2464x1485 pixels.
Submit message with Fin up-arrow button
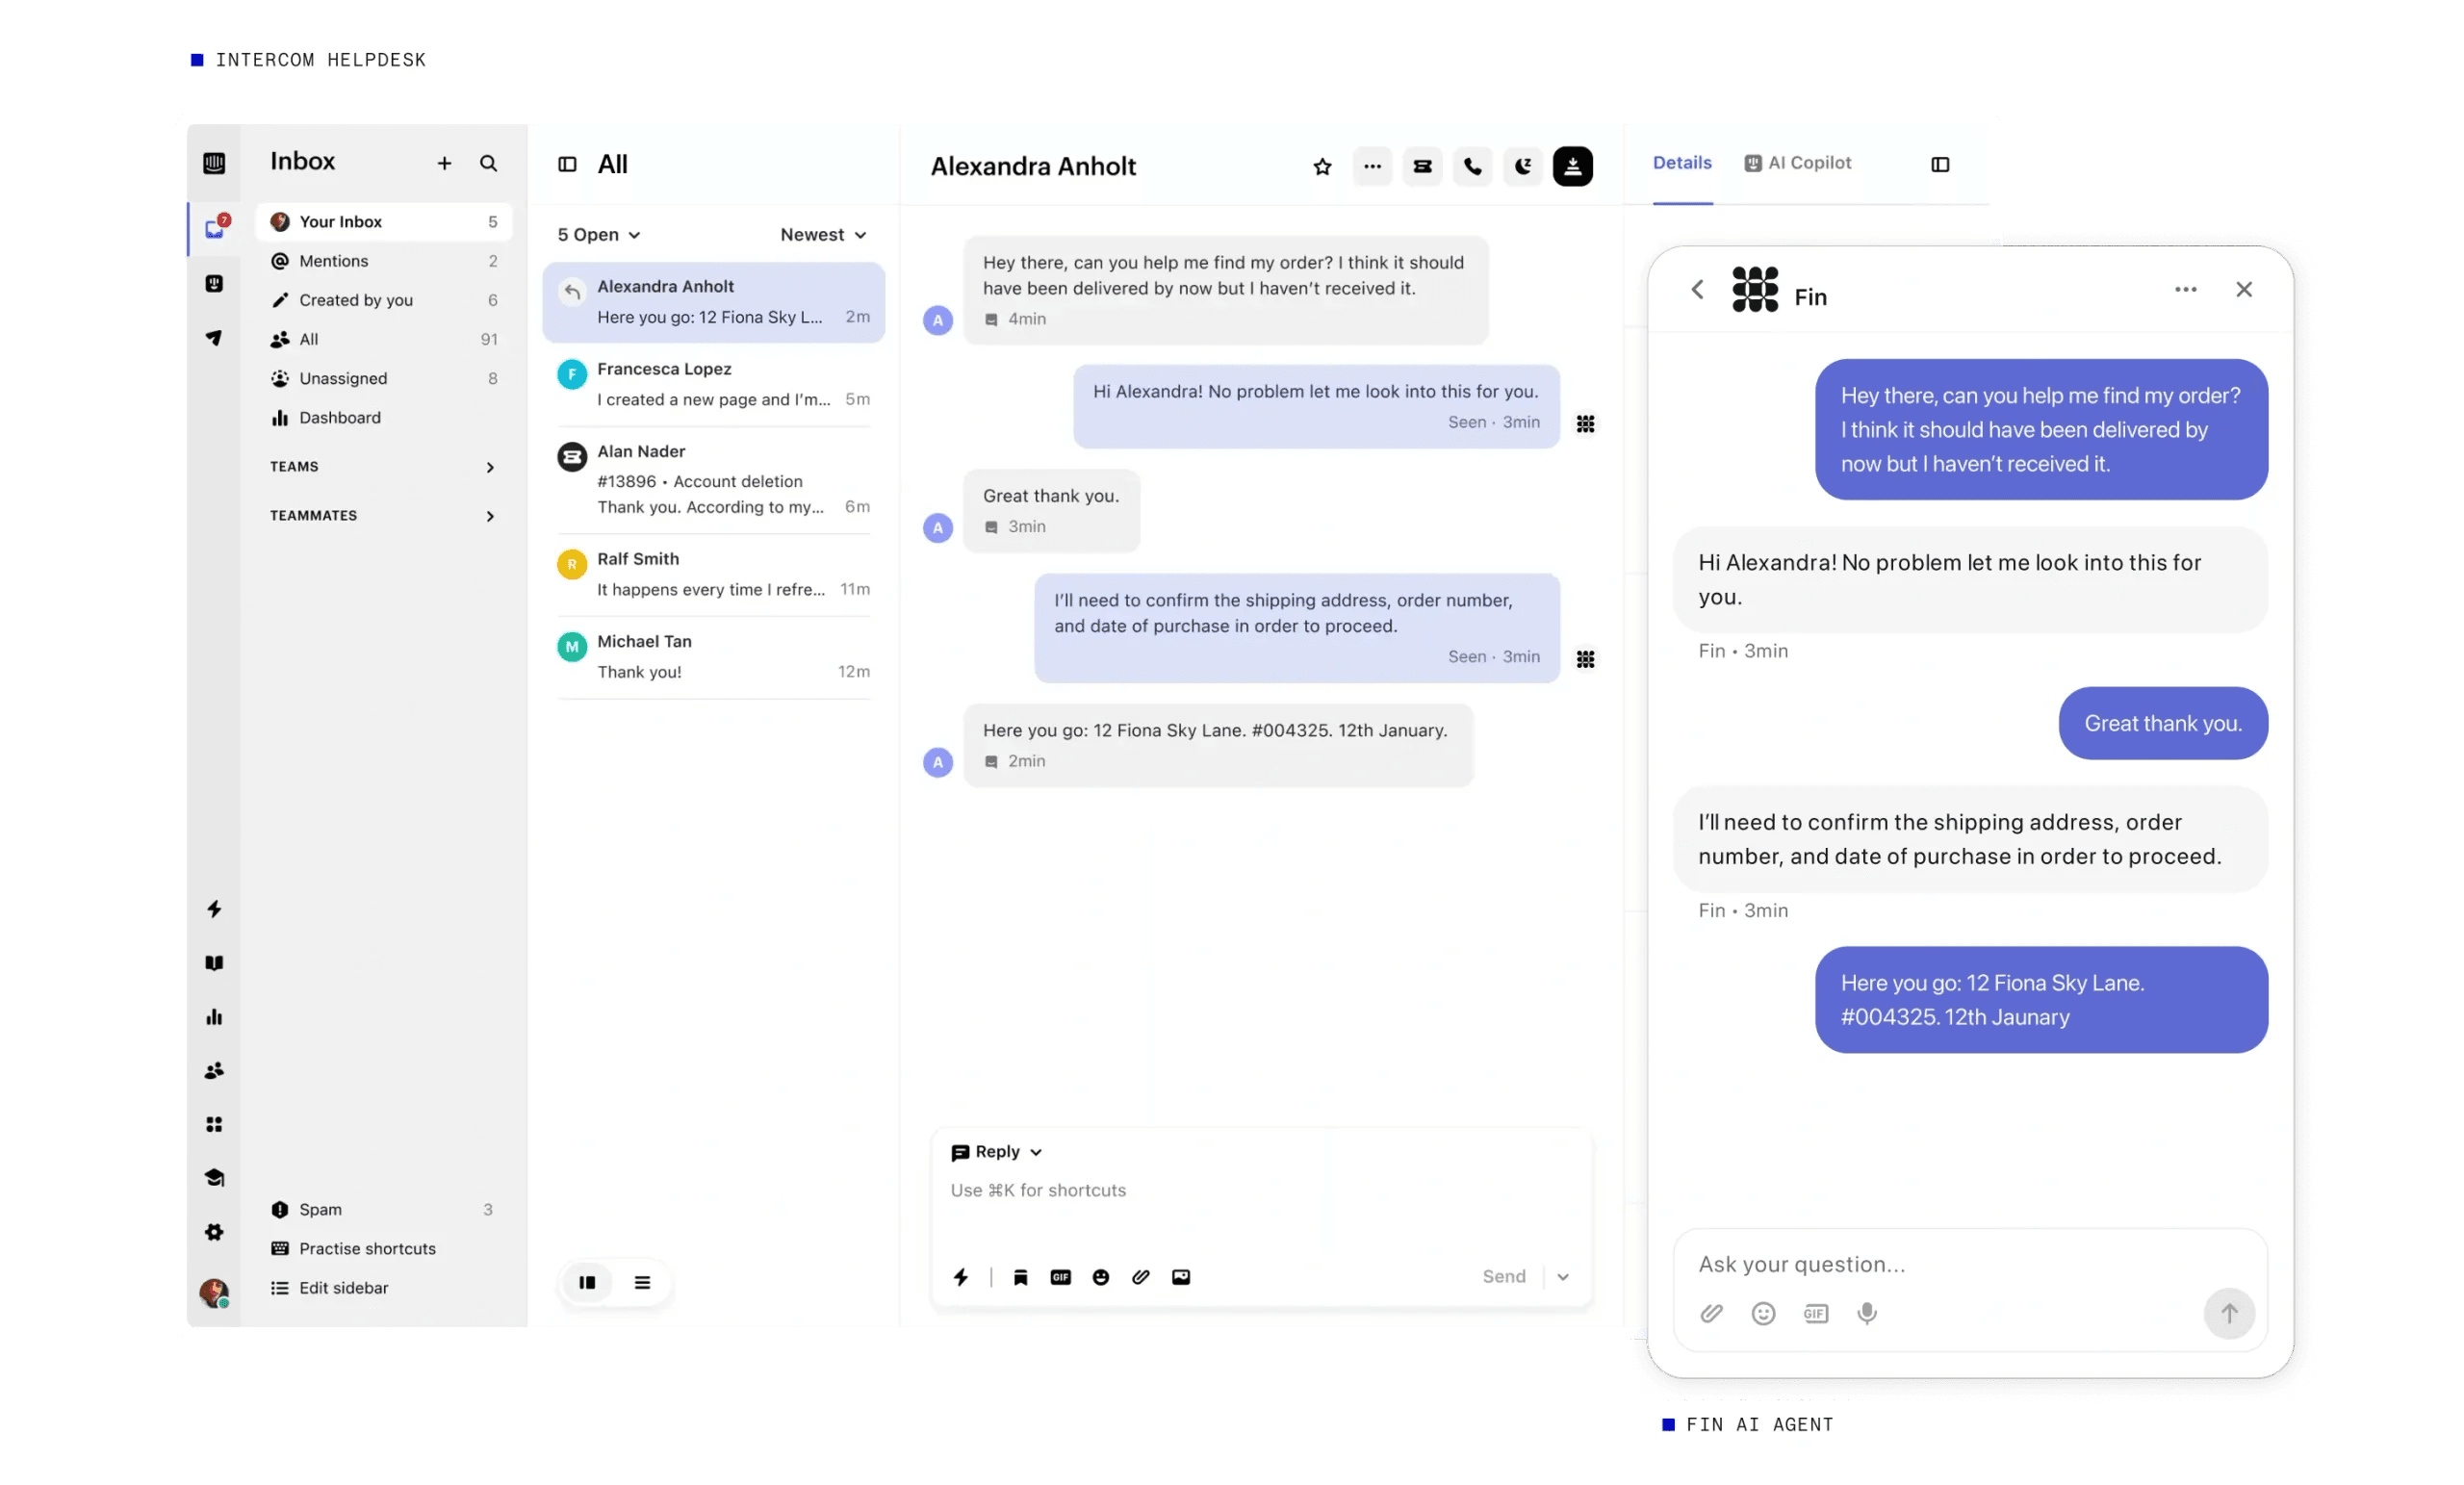[2228, 1313]
